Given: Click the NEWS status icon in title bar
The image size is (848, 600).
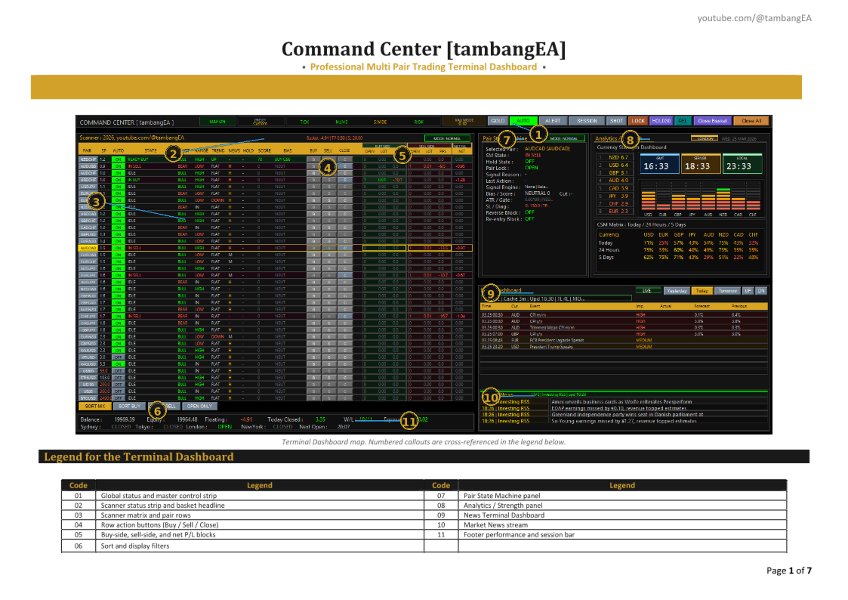Looking at the screenshot, I should tap(341, 118).
